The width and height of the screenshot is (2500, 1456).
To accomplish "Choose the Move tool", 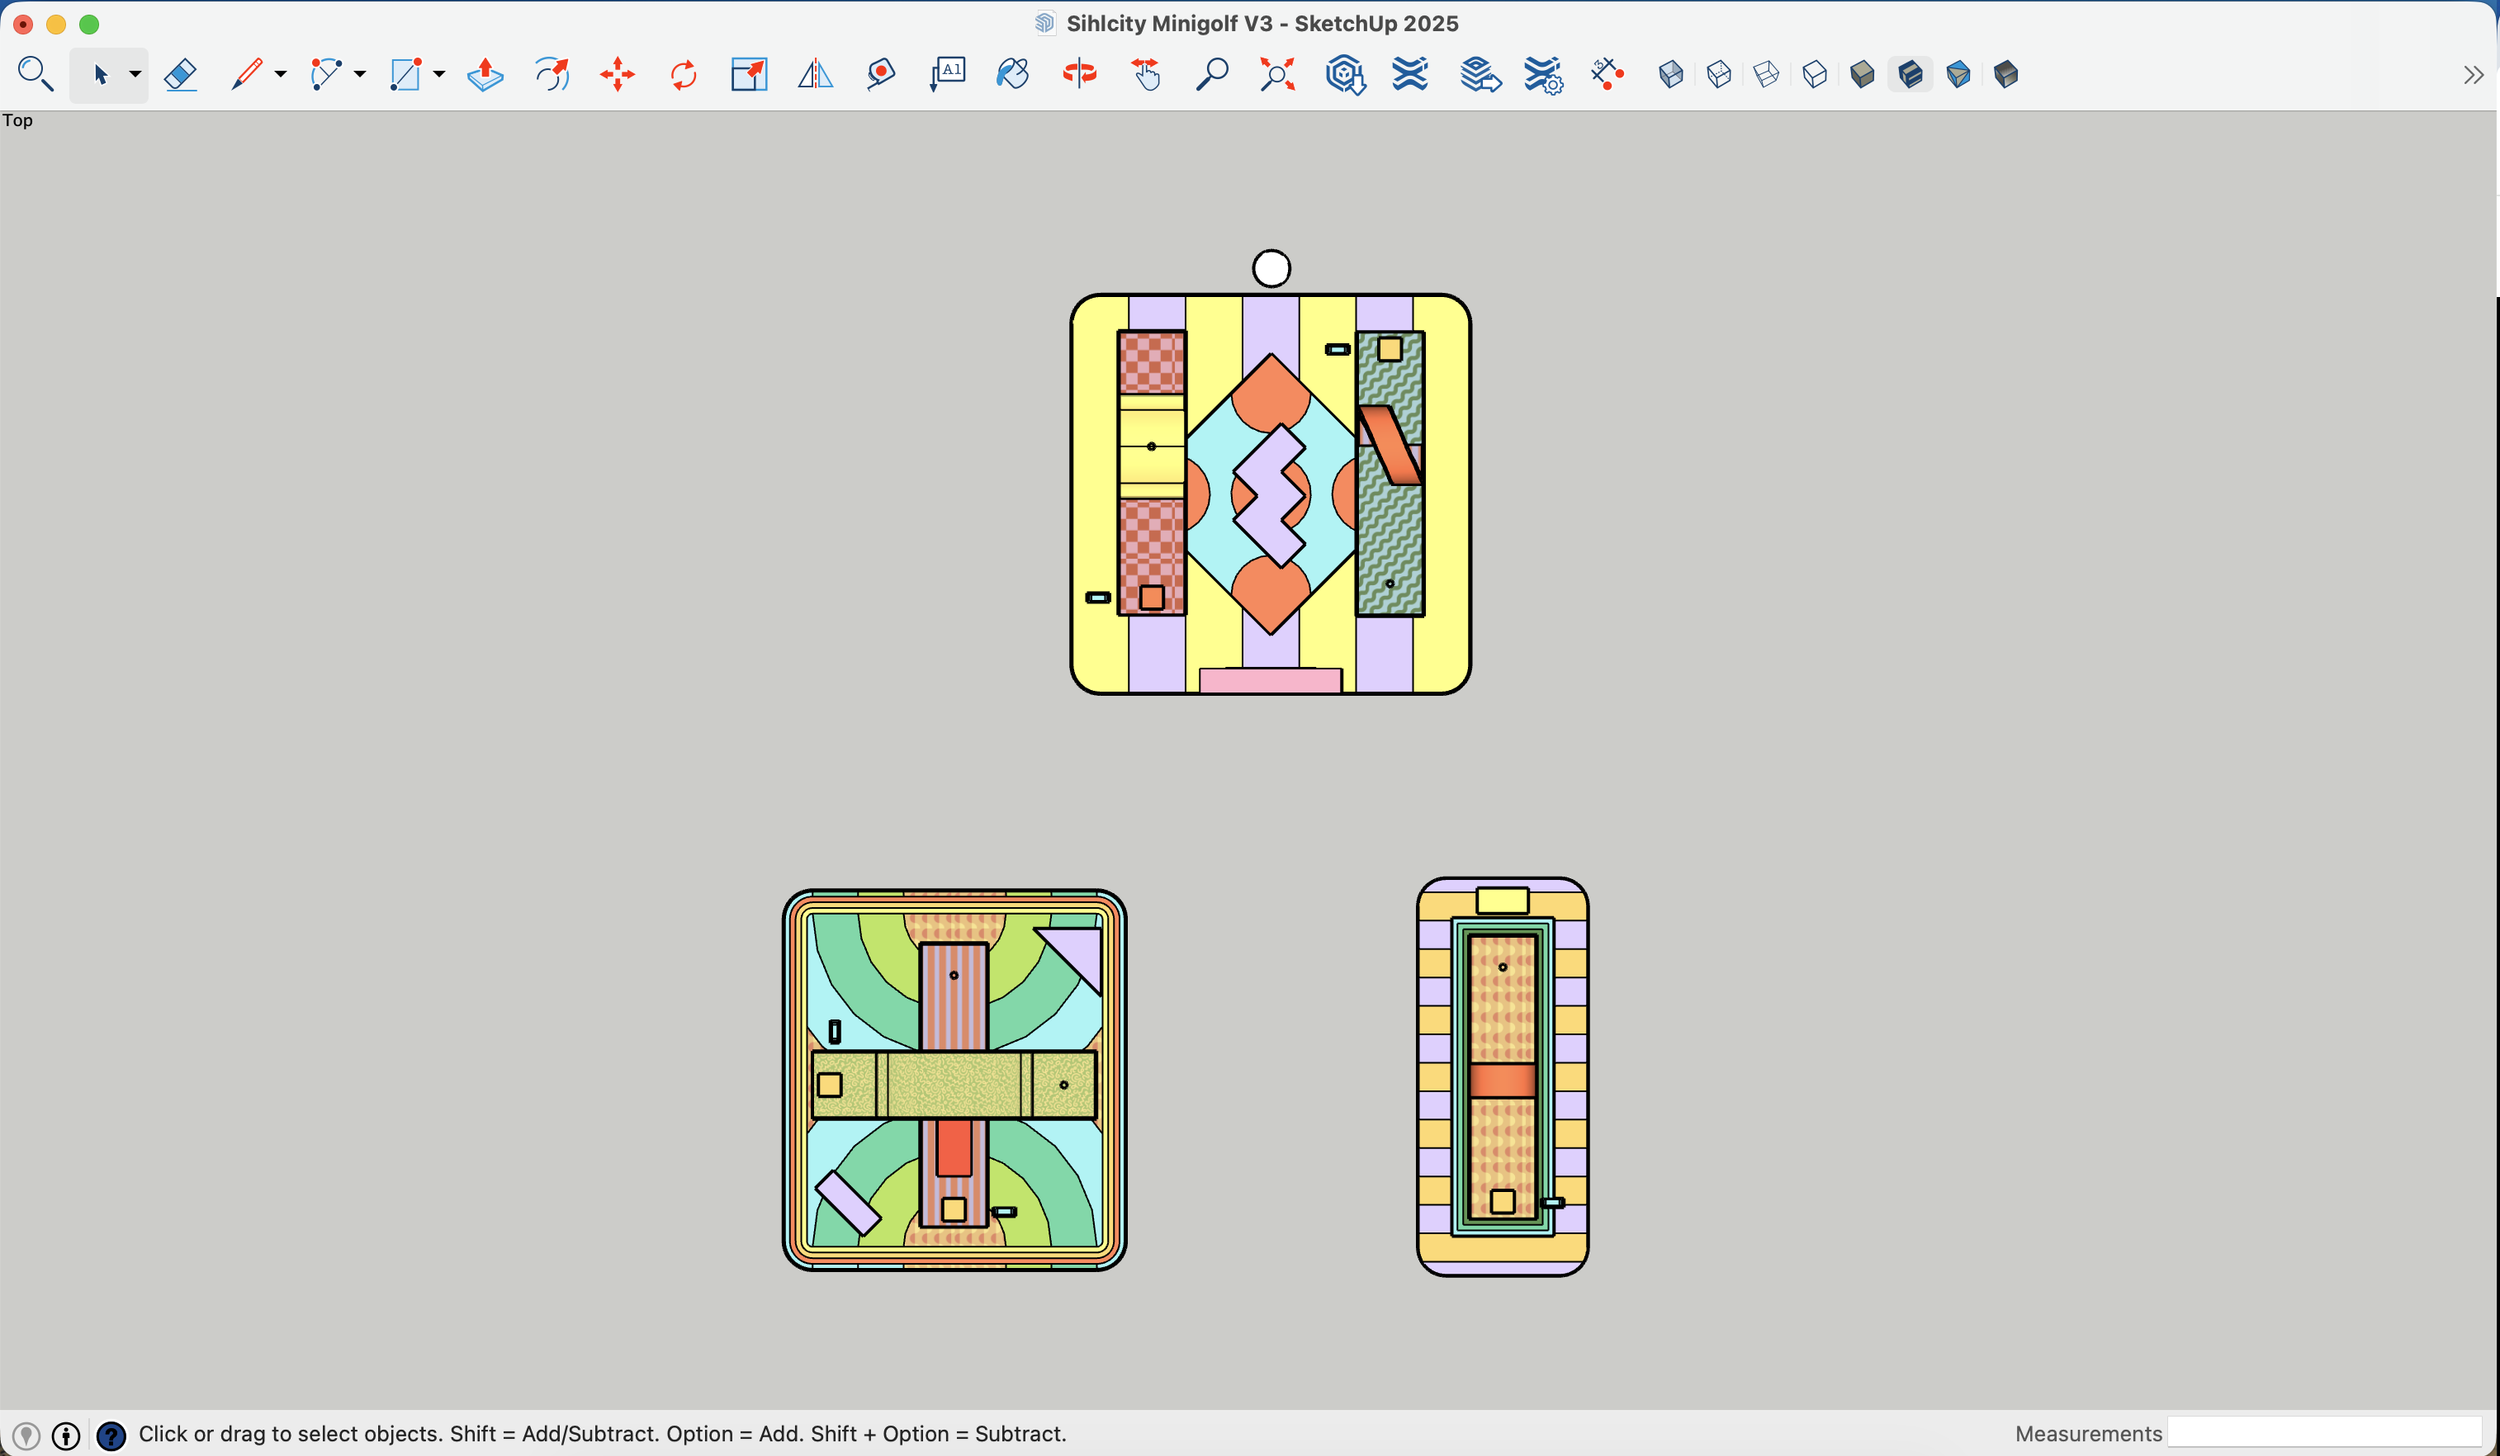I will click(617, 75).
